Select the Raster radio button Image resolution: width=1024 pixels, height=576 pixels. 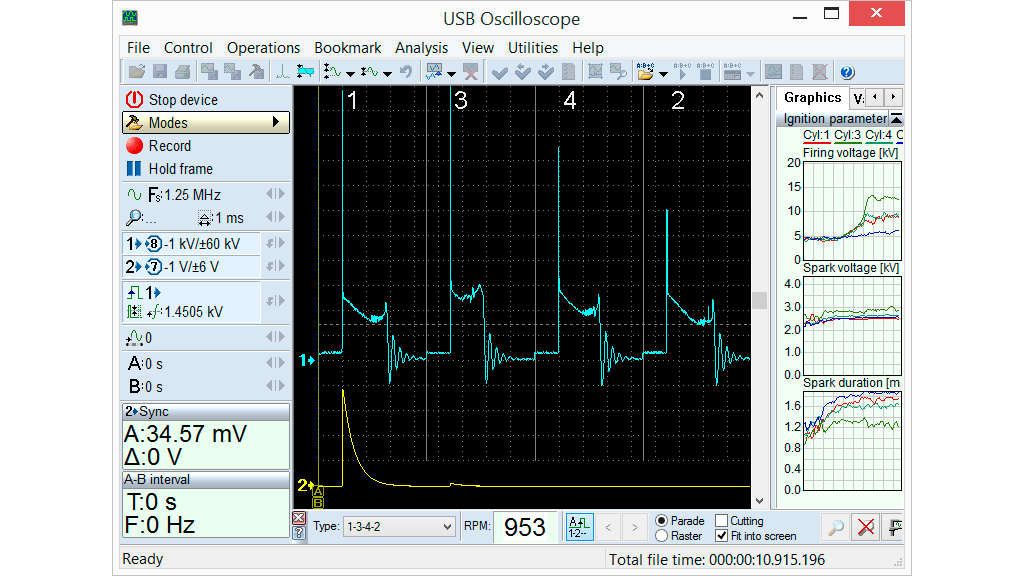pyautogui.click(x=662, y=536)
